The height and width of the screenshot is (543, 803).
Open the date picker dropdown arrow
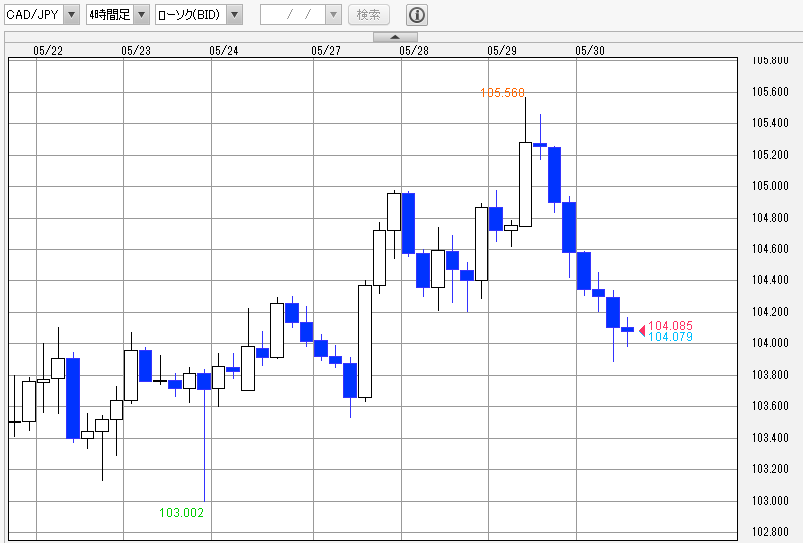click(333, 15)
